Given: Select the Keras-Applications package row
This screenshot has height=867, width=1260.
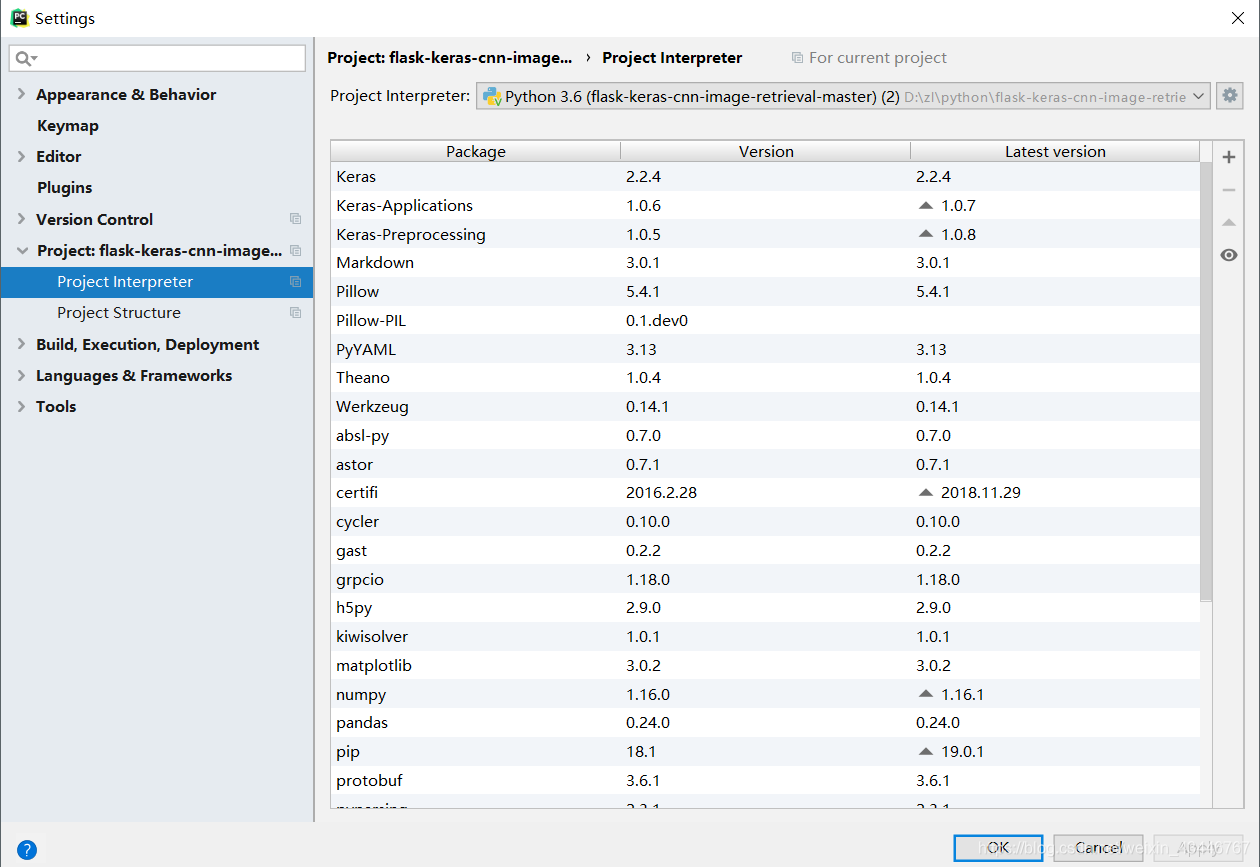Looking at the screenshot, I should pos(766,205).
